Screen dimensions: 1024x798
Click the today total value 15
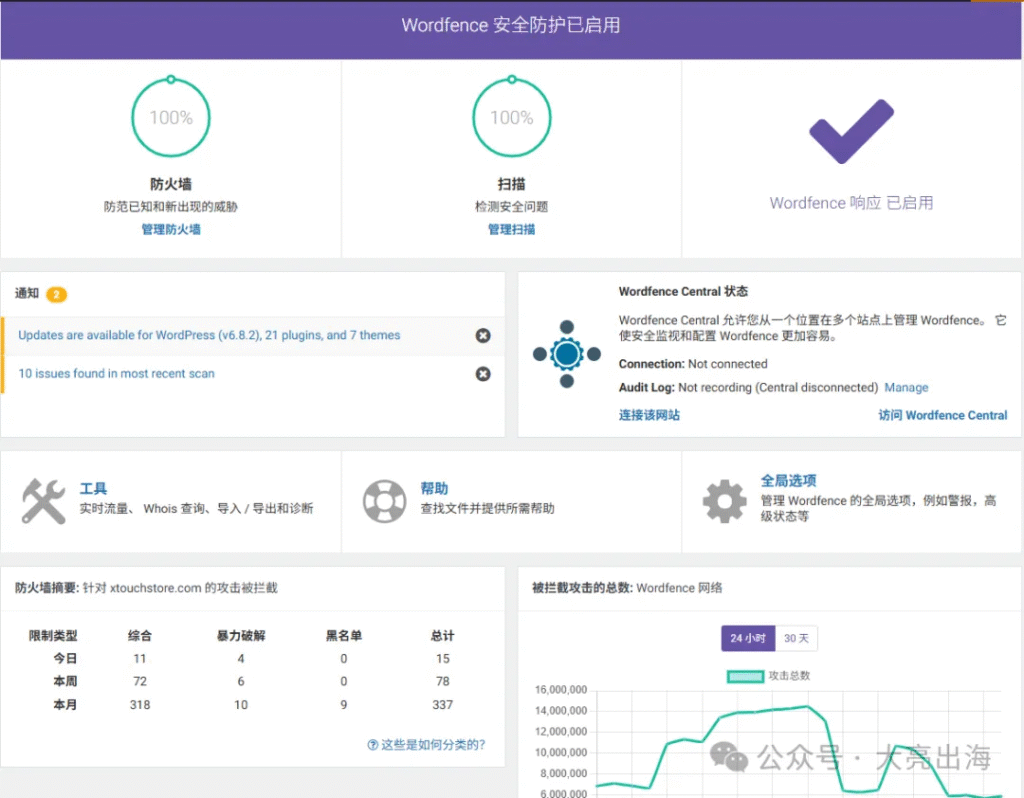[442, 658]
